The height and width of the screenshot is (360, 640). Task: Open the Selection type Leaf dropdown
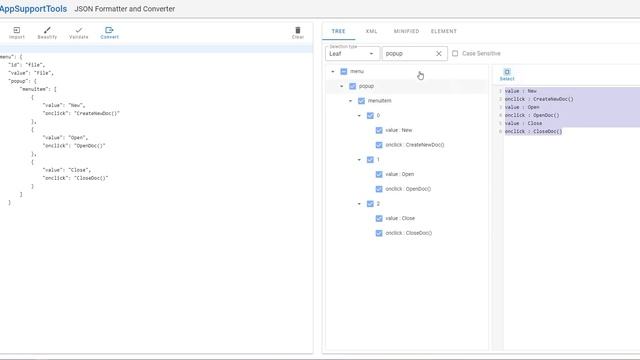(x=352, y=53)
